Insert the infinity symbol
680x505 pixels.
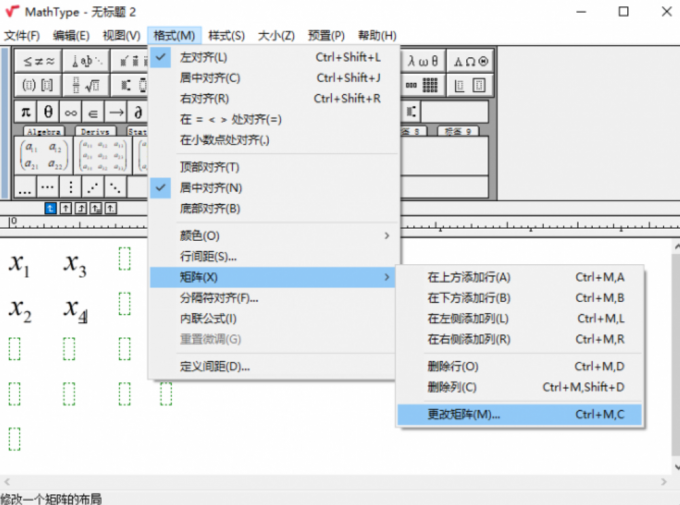click(71, 112)
